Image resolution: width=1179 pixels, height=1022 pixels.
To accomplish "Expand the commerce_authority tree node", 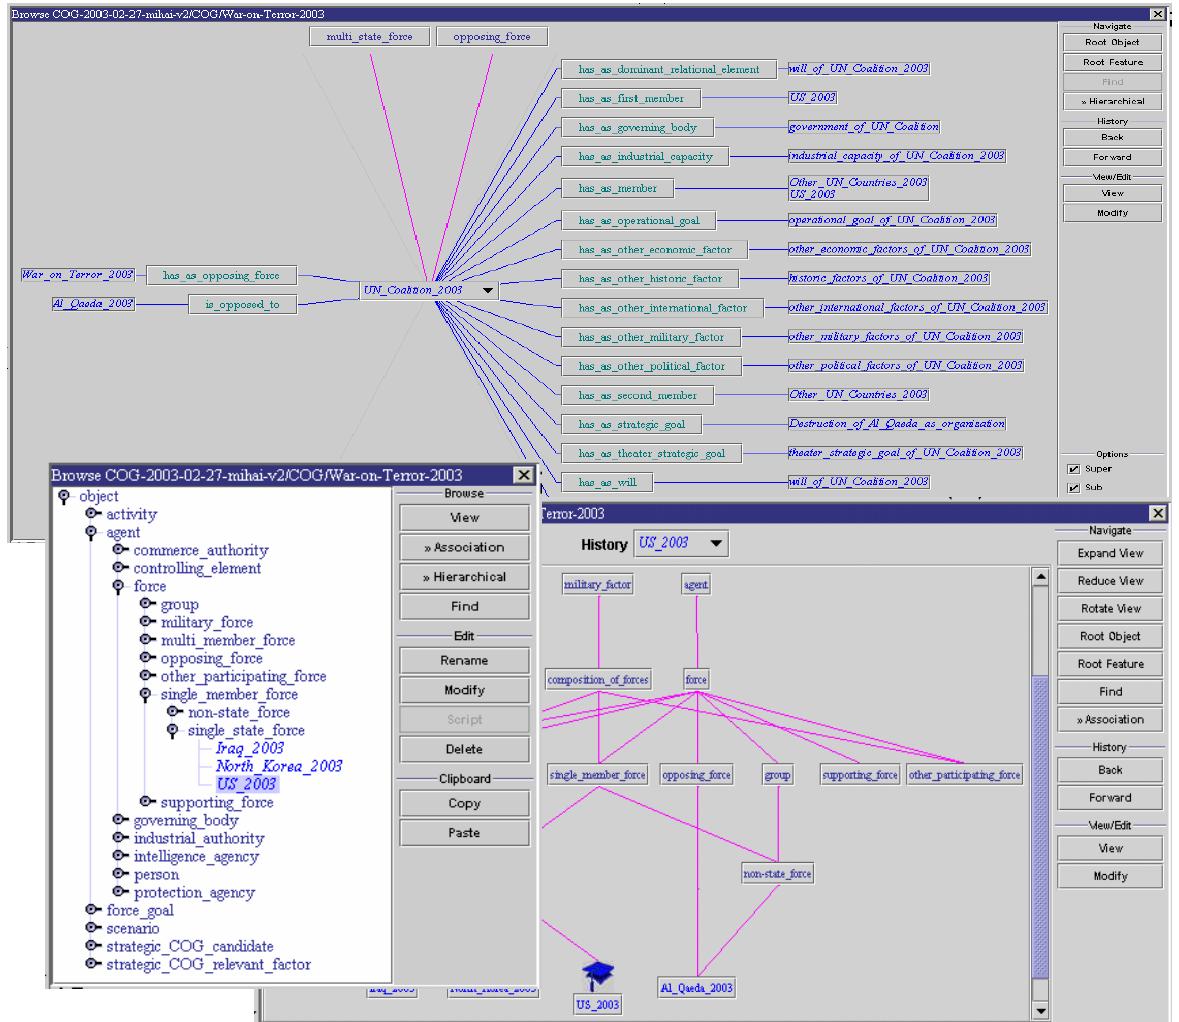I will click(x=119, y=550).
